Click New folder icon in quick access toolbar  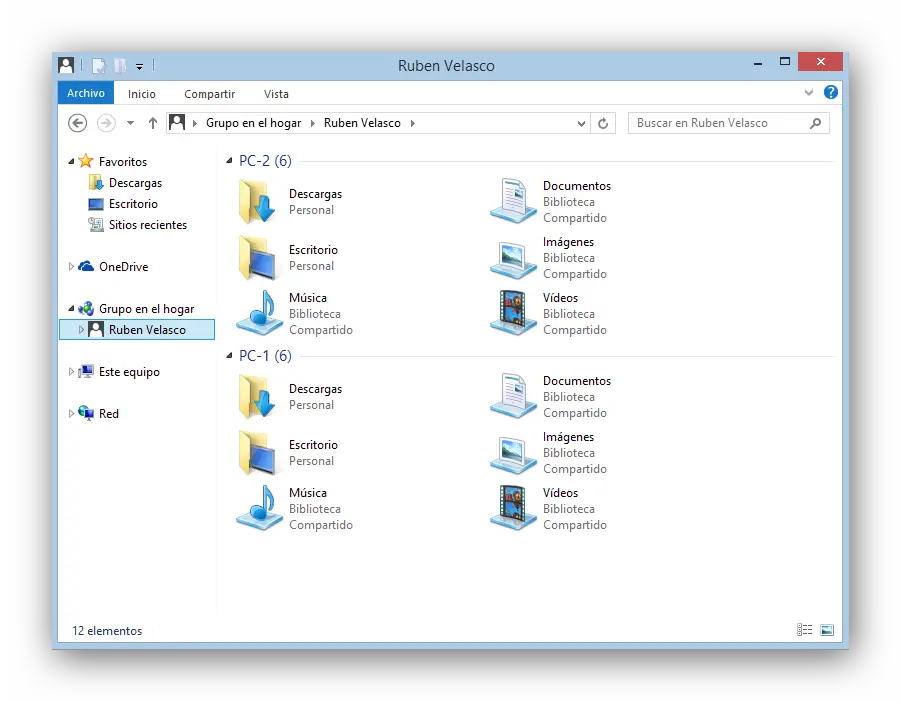point(120,65)
